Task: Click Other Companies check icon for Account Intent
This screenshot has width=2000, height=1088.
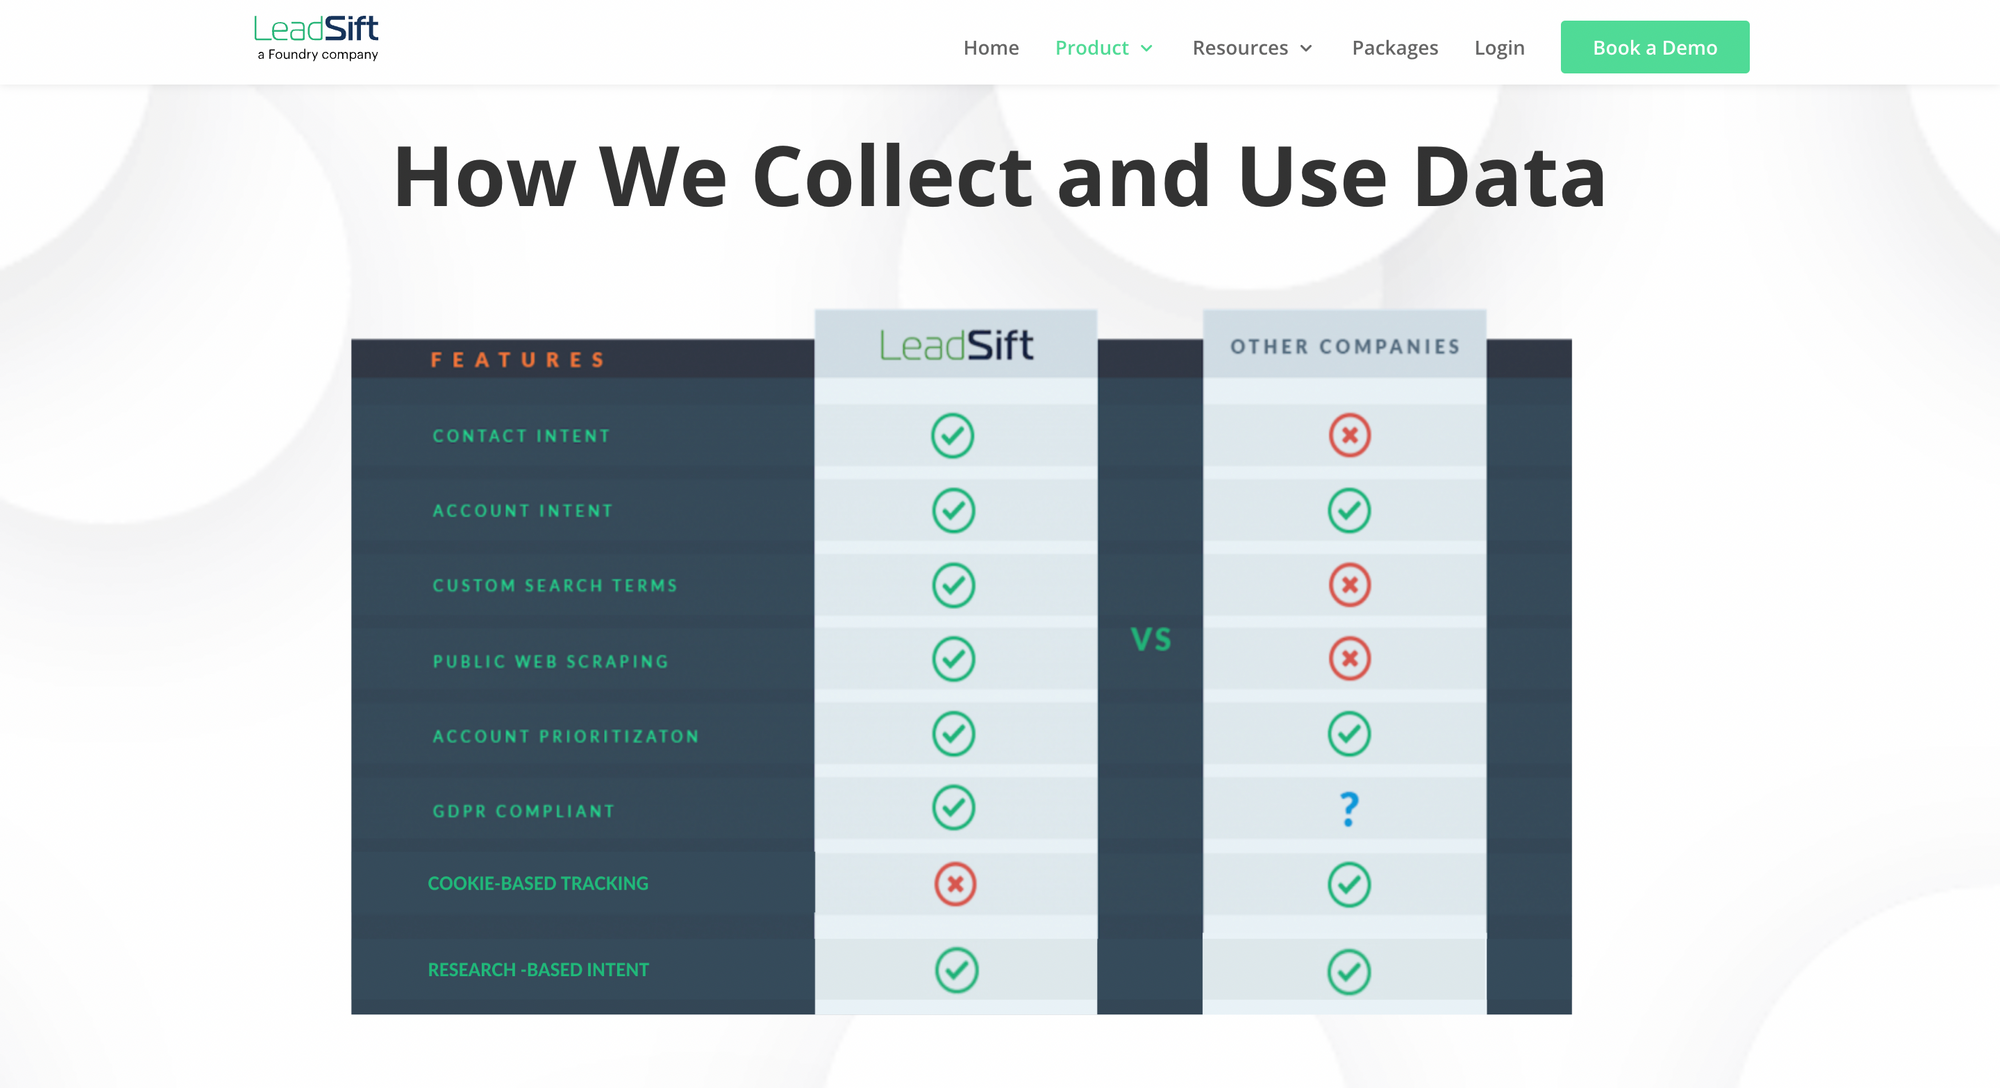Action: click(1350, 511)
